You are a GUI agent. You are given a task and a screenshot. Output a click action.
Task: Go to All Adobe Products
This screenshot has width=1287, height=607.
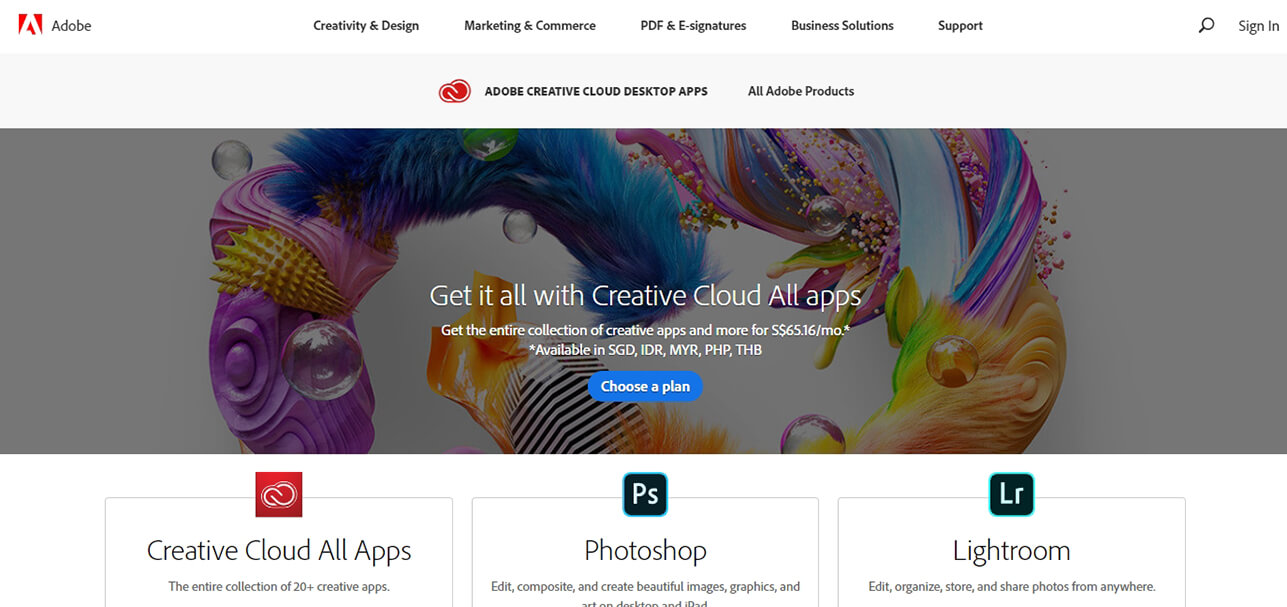[801, 91]
